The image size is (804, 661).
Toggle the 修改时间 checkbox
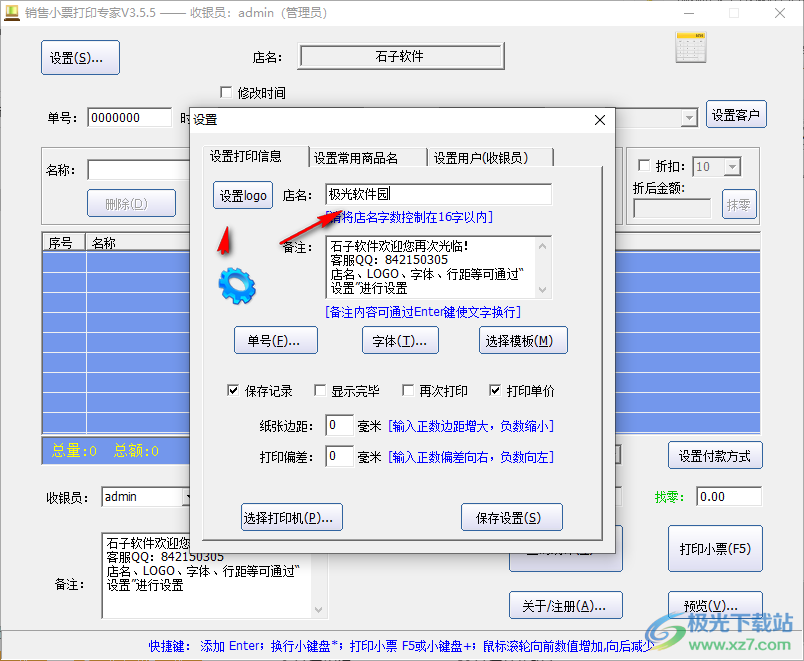(226, 92)
